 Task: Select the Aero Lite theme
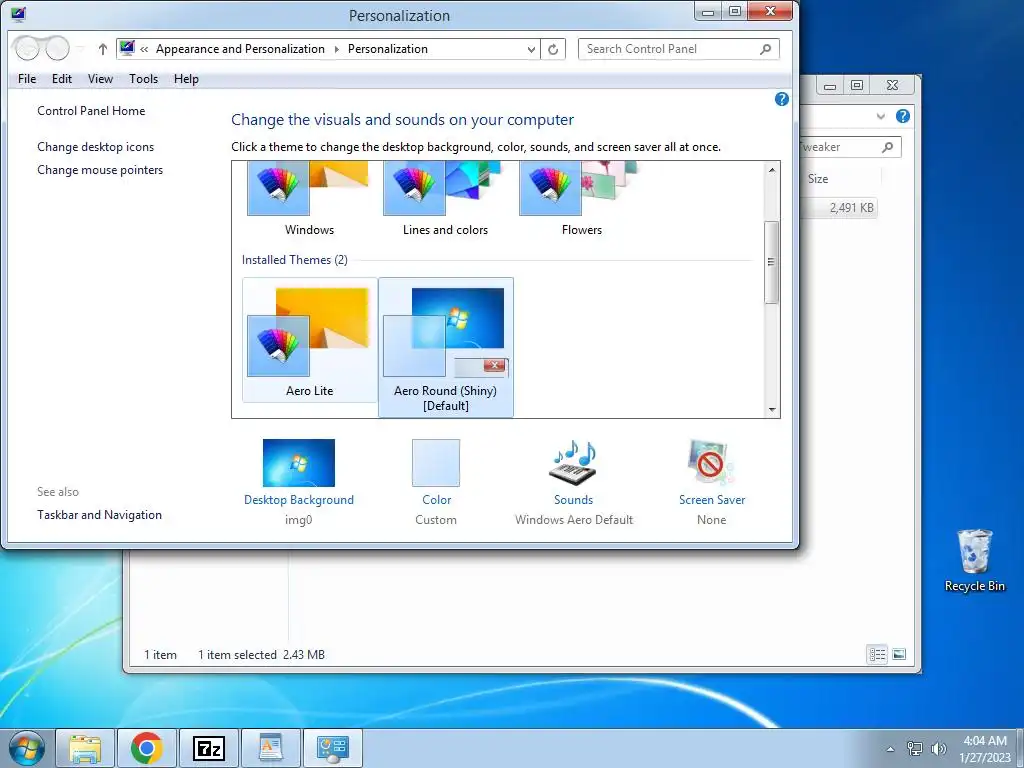[310, 340]
